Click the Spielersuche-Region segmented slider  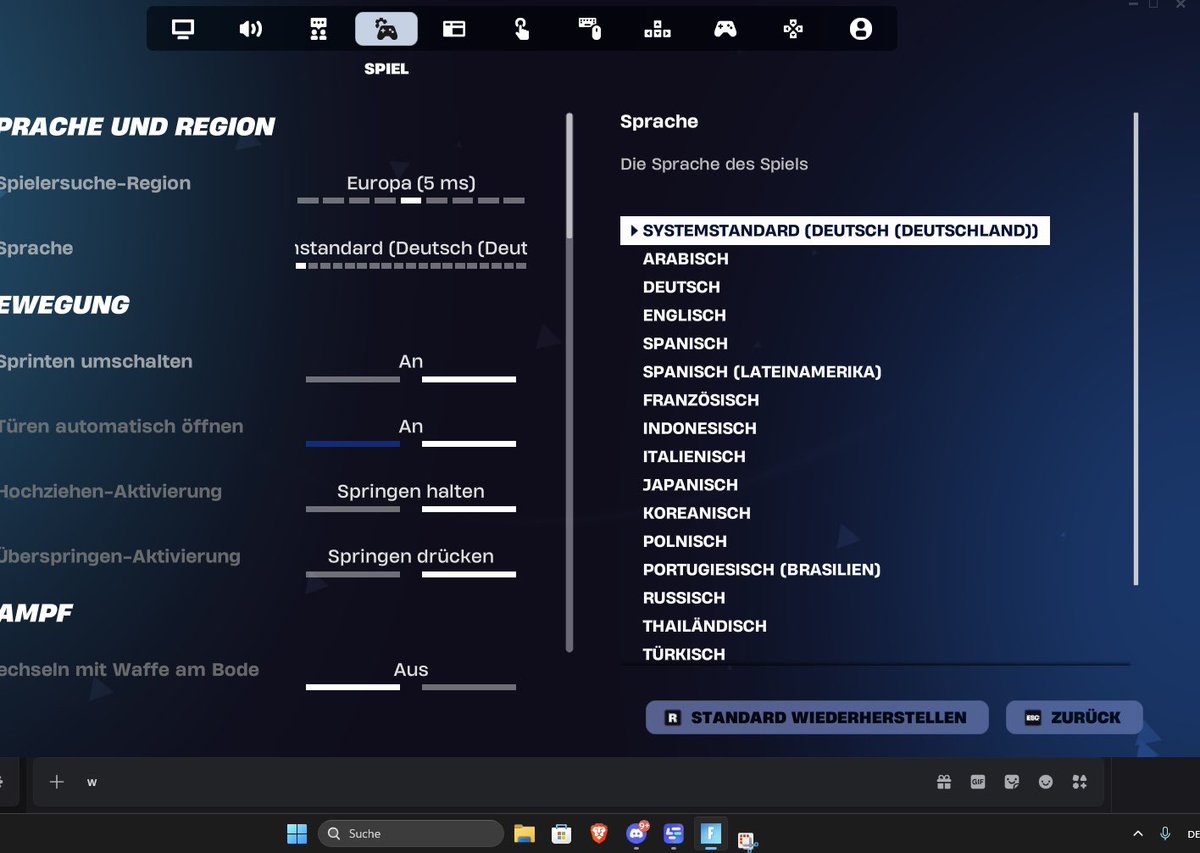411,201
